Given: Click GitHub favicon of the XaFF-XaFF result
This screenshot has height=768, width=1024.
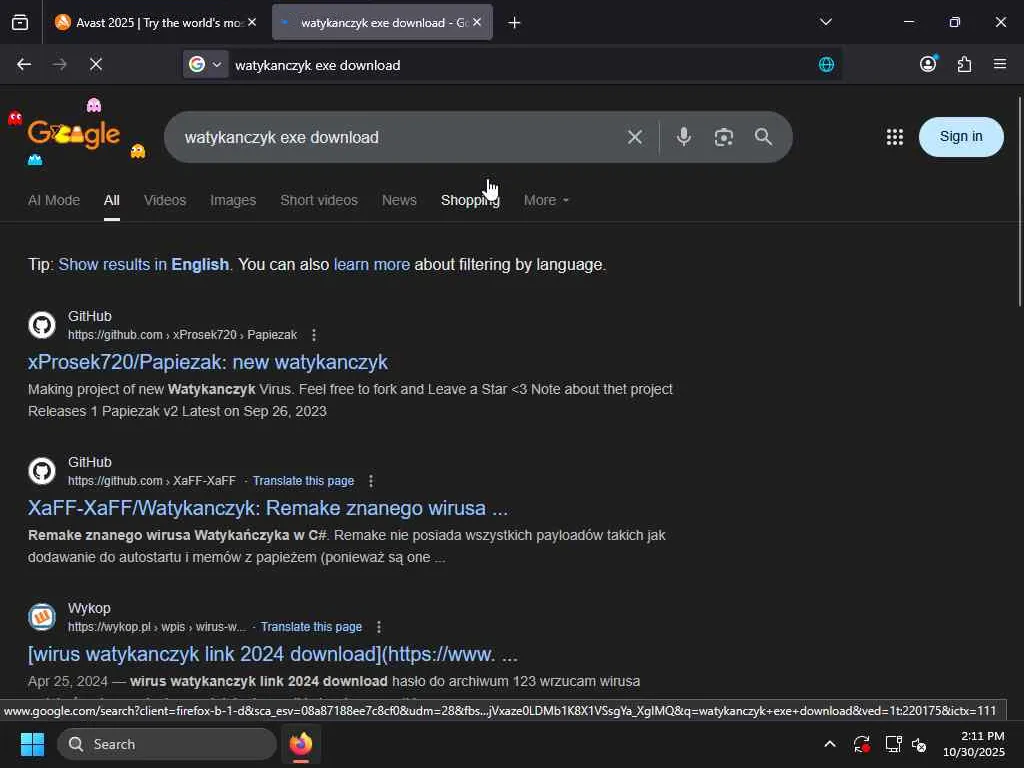Looking at the screenshot, I should pos(42,471).
